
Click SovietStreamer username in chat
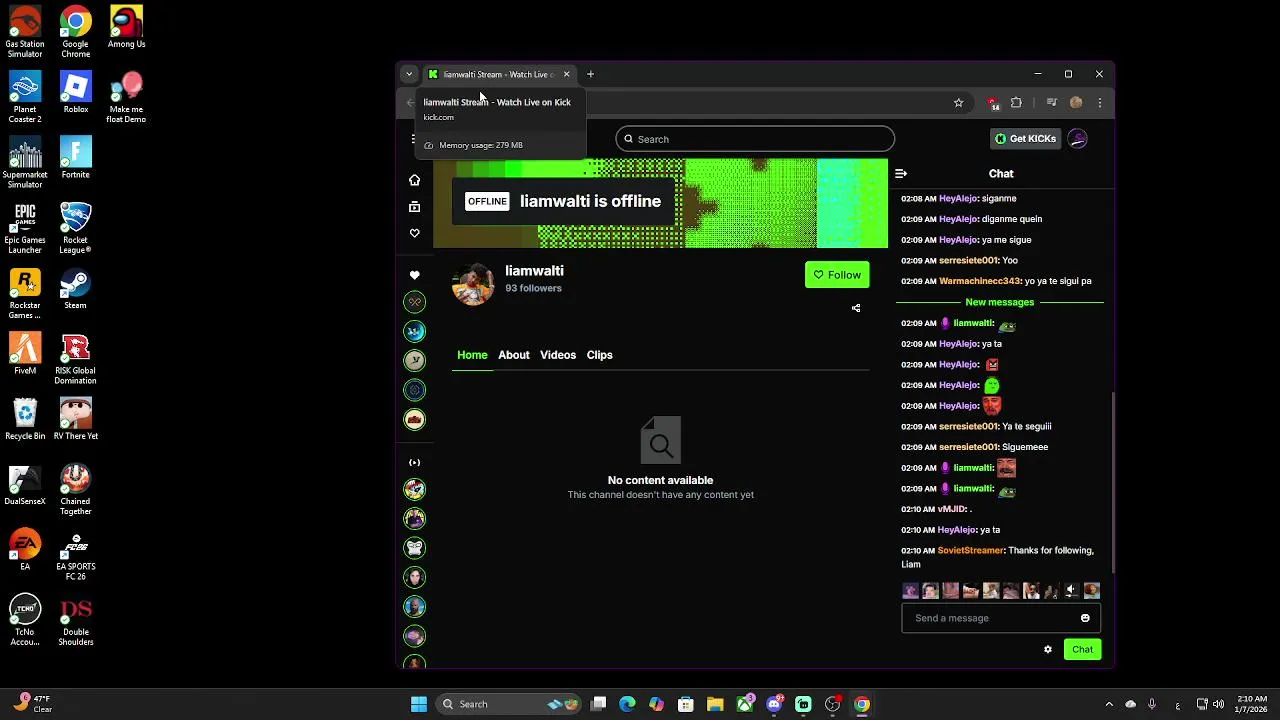970,551
